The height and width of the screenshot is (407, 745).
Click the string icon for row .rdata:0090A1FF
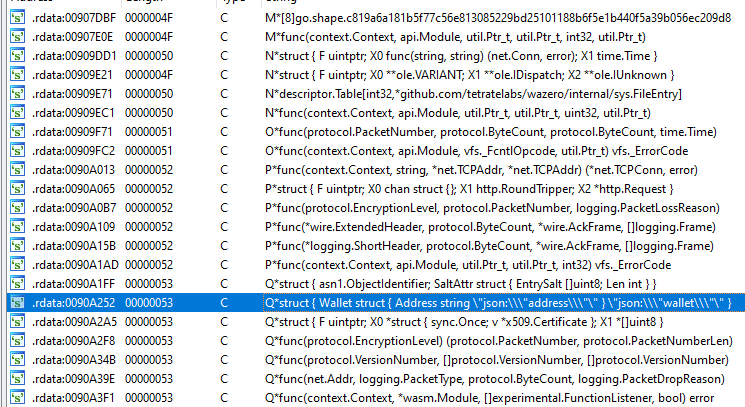18,284
